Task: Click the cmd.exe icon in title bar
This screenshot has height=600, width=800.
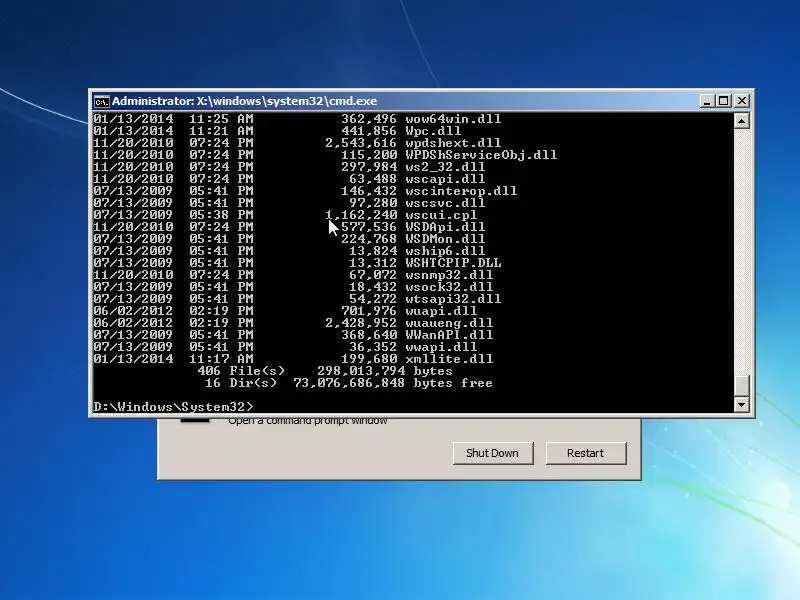Action: (102, 102)
